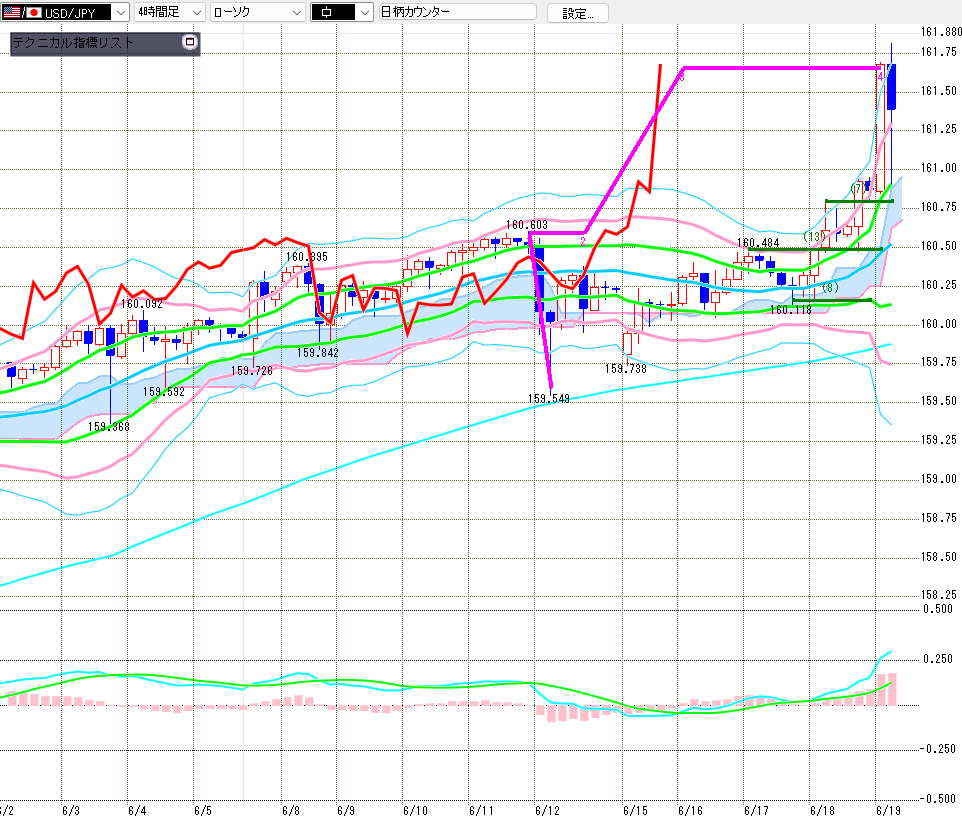Image resolution: width=962 pixels, height=818 pixels.
Task: Click the 設定... button
Action: tap(577, 13)
